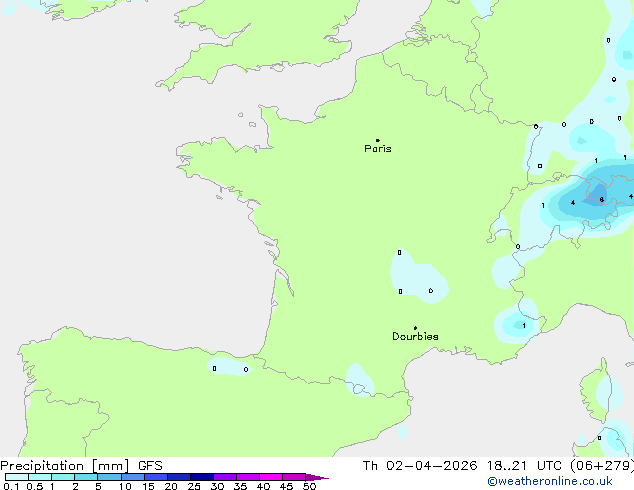This screenshot has width=634, height=490.
Task: Click the purple arrow tip above 50
Action: (317, 477)
